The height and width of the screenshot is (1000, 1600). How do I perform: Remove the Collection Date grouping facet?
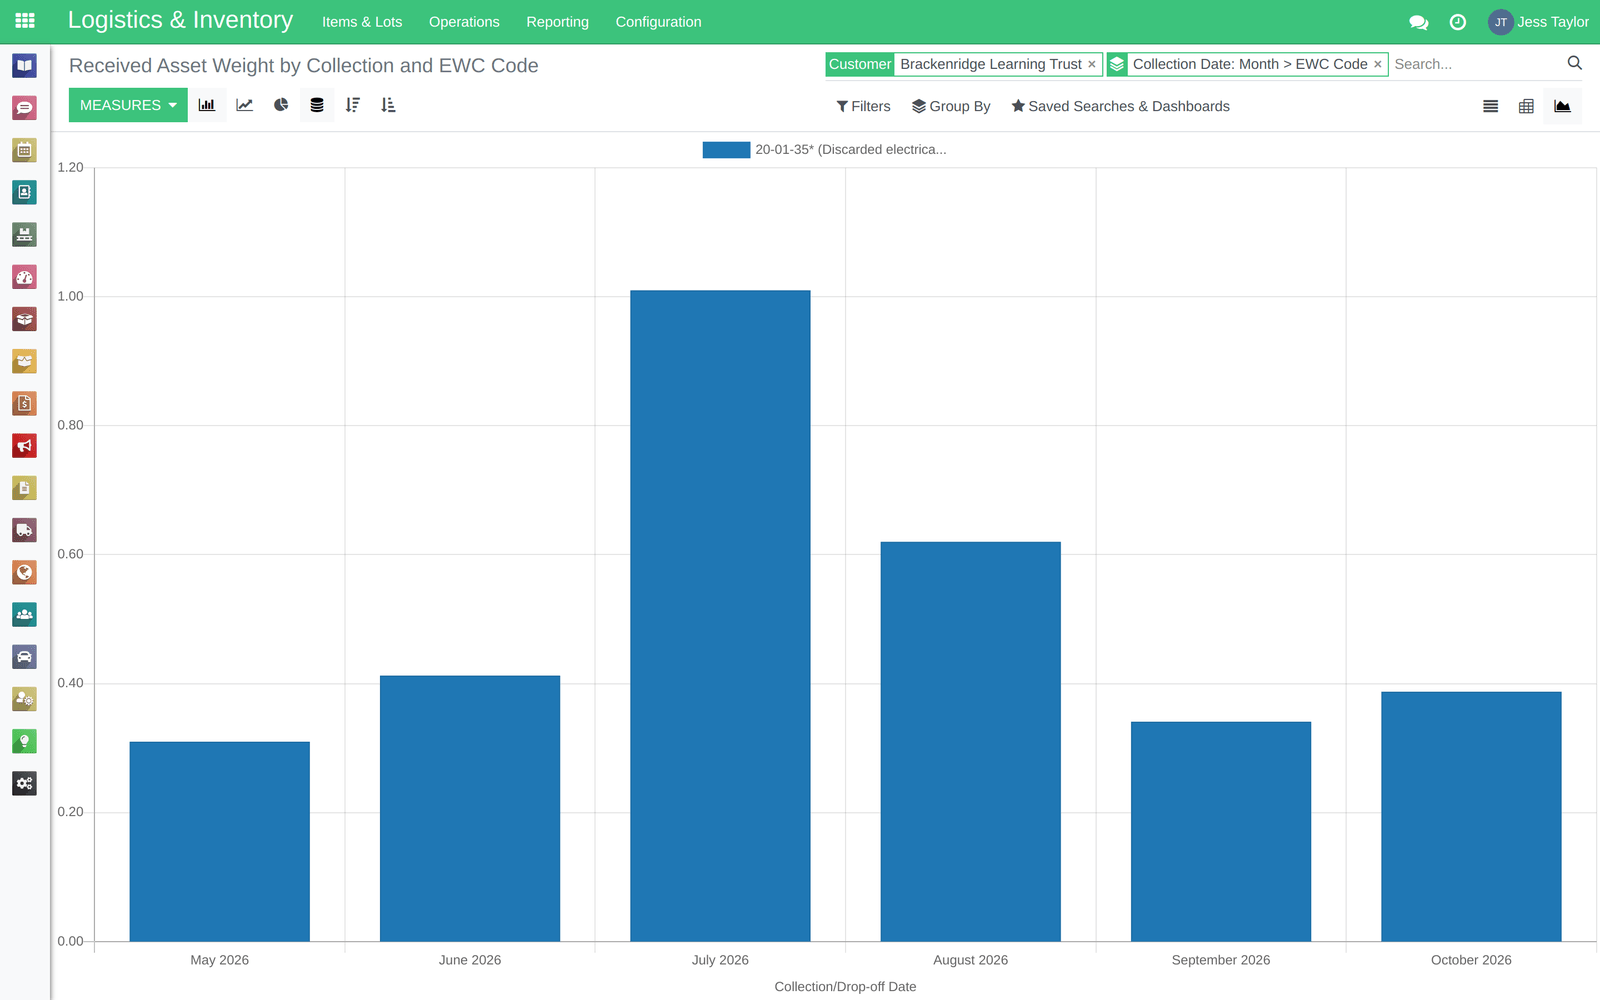coord(1378,64)
